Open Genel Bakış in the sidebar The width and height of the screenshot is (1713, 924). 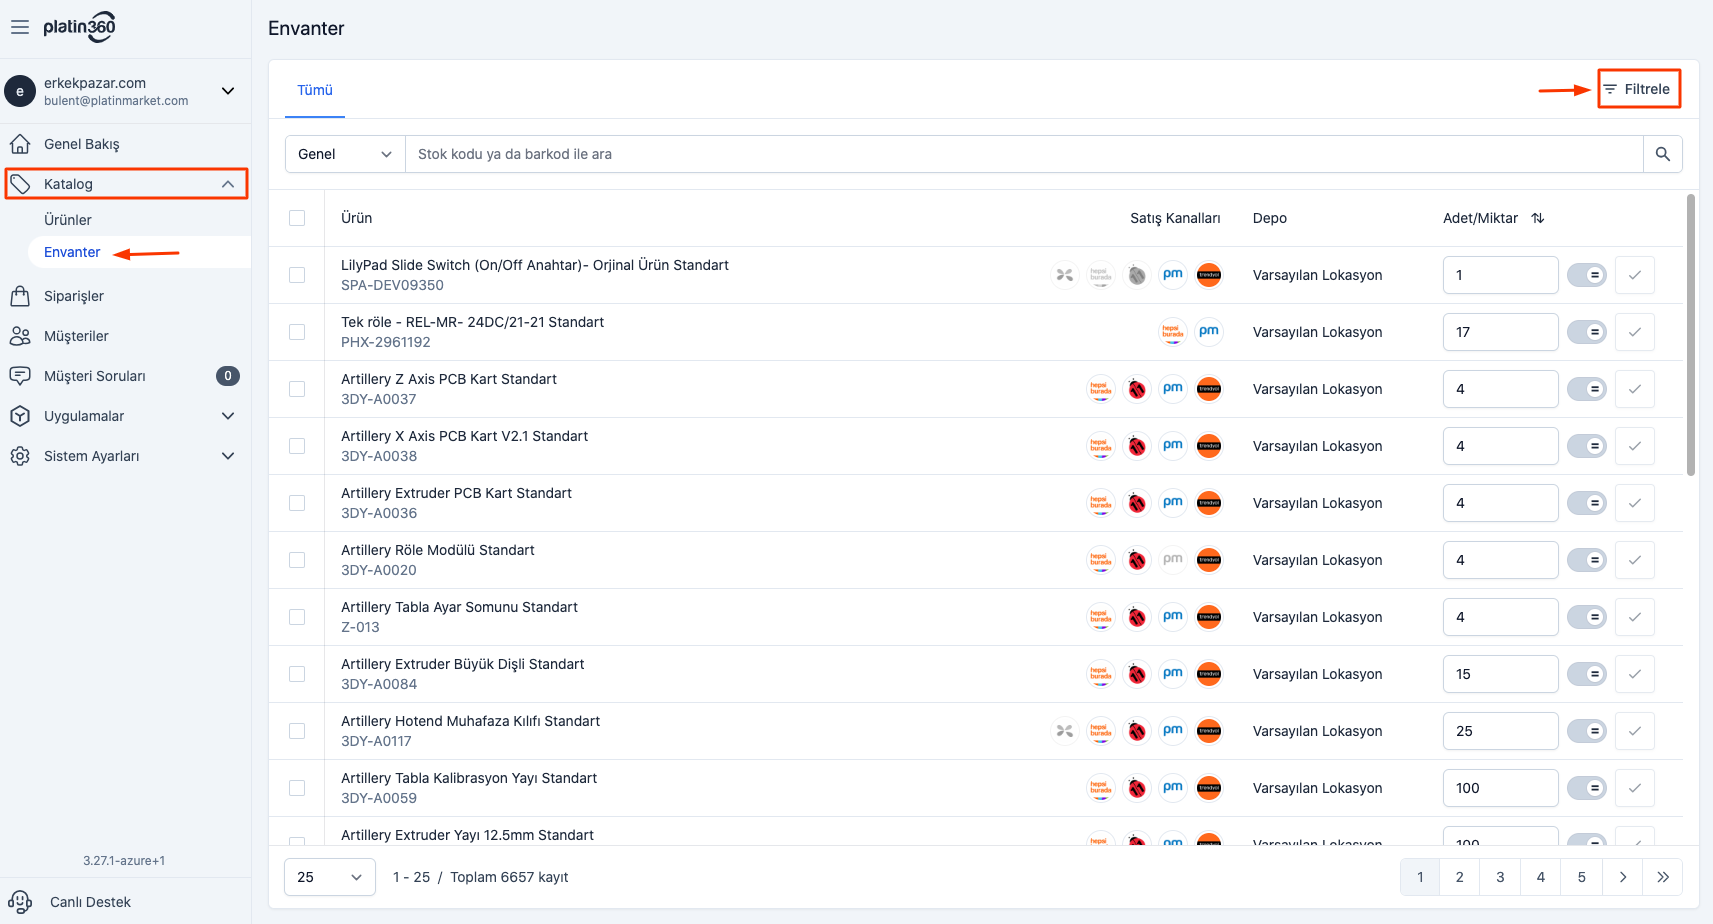click(x=82, y=144)
